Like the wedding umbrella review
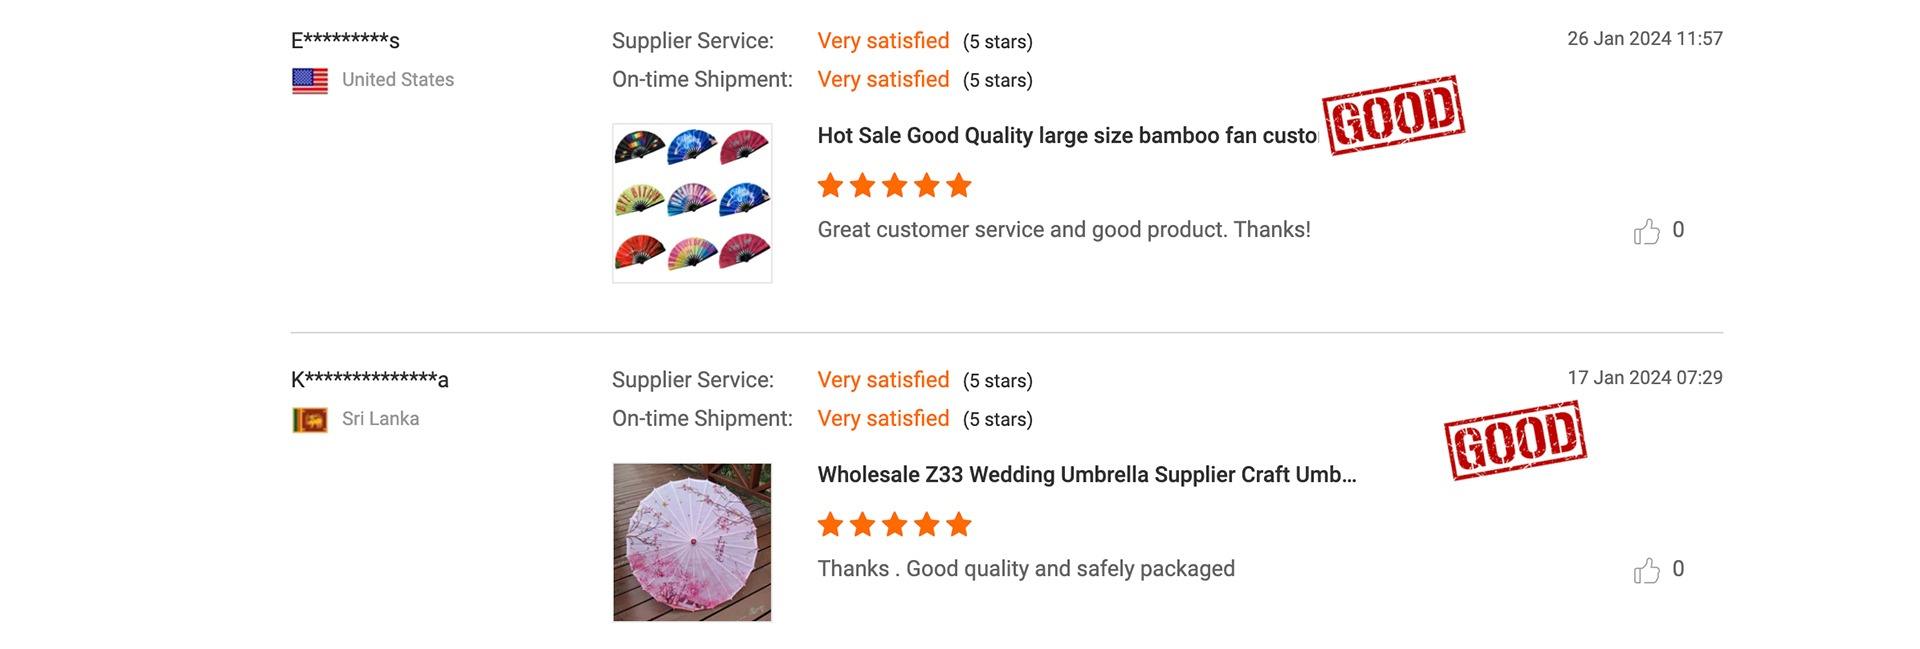The image size is (1920, 649). click(x=1646, y=571)
